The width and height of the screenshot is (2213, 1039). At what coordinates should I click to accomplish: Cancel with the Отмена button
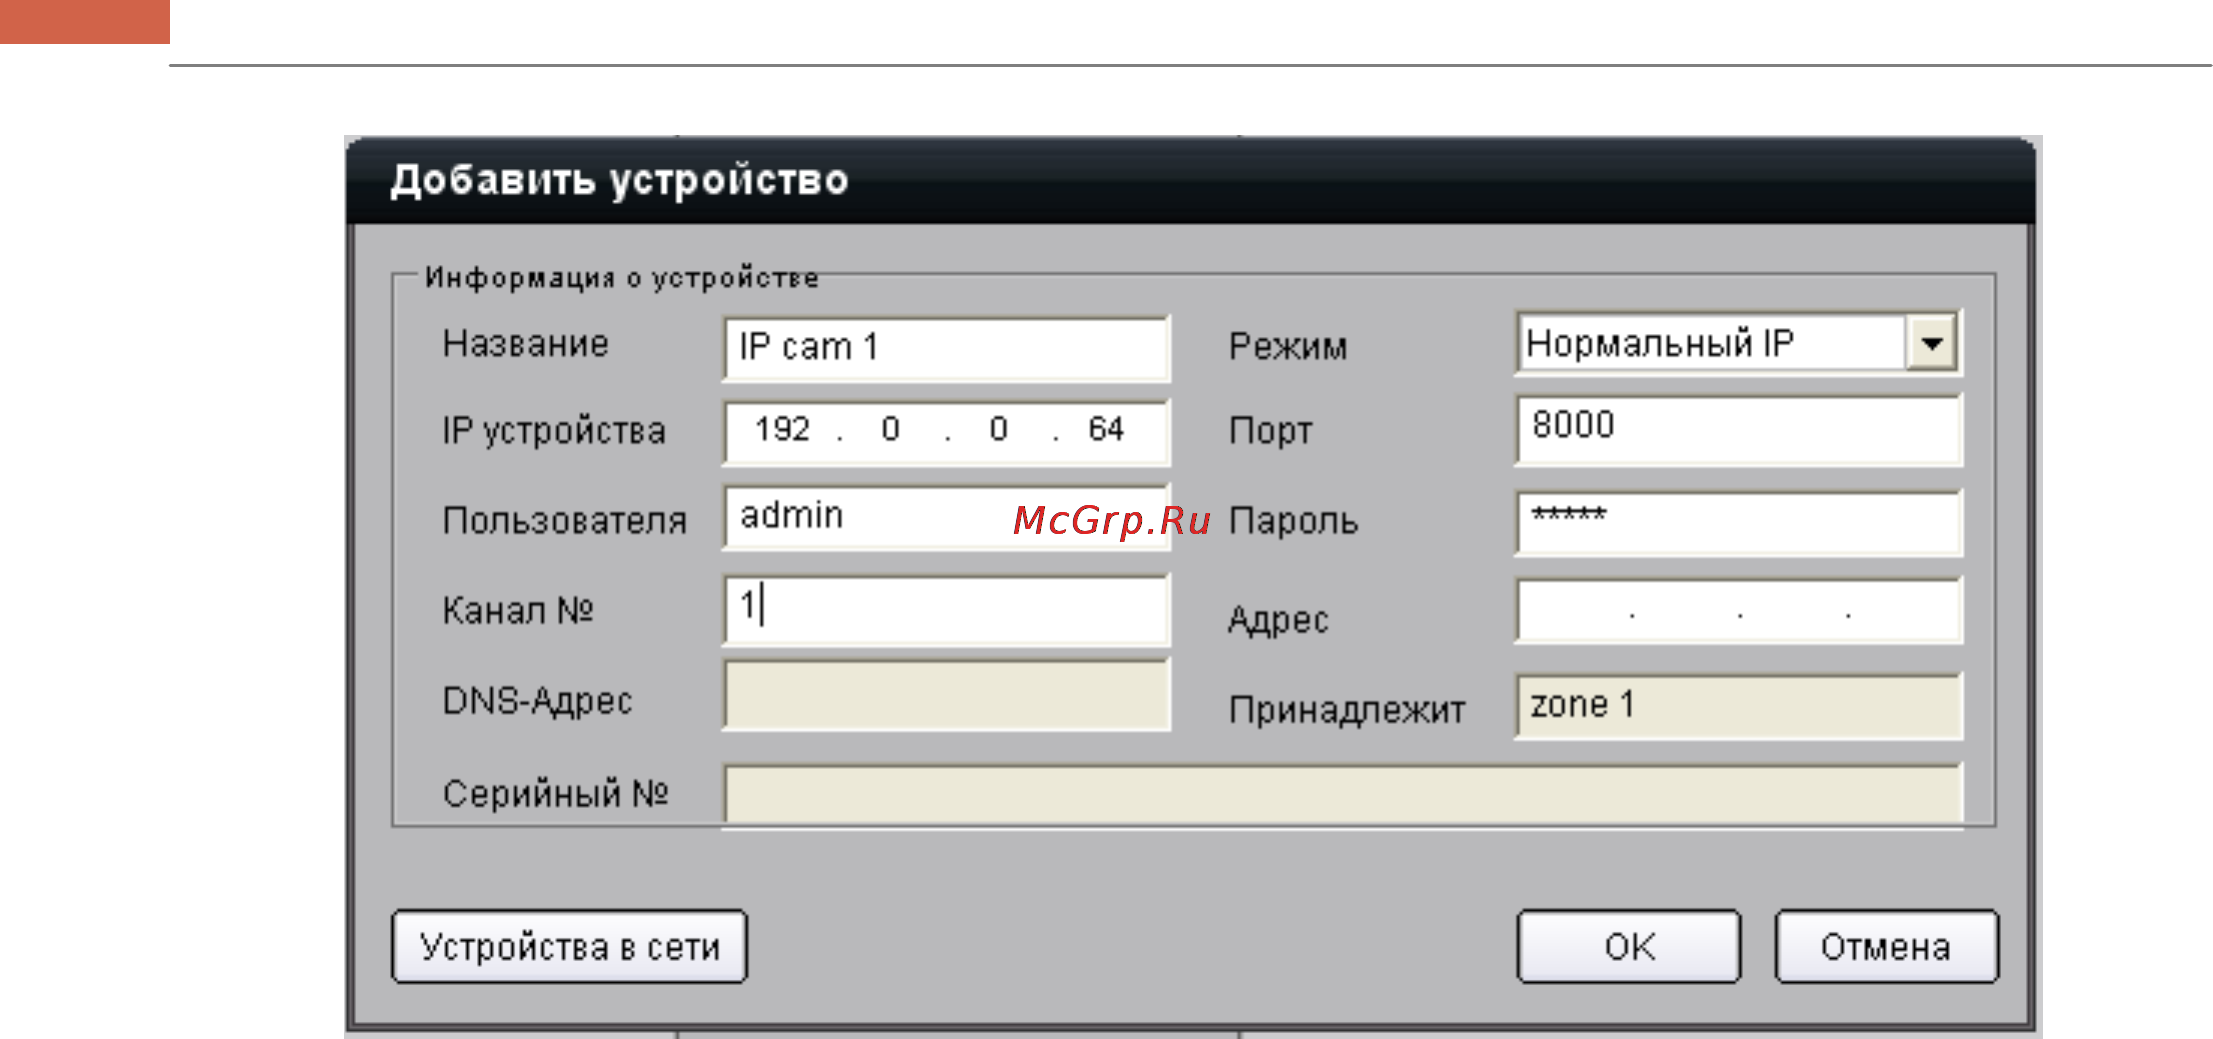coord(1886,946)
